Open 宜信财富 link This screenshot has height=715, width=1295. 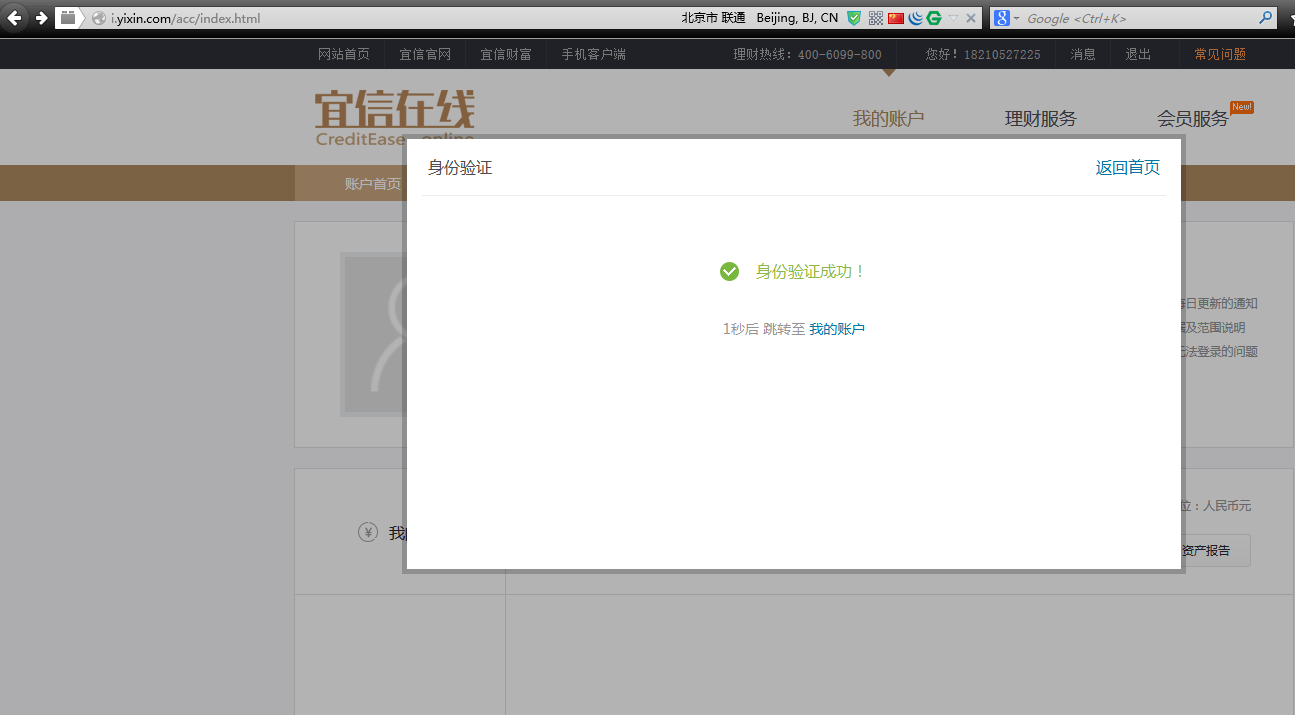tap(506, 54)
